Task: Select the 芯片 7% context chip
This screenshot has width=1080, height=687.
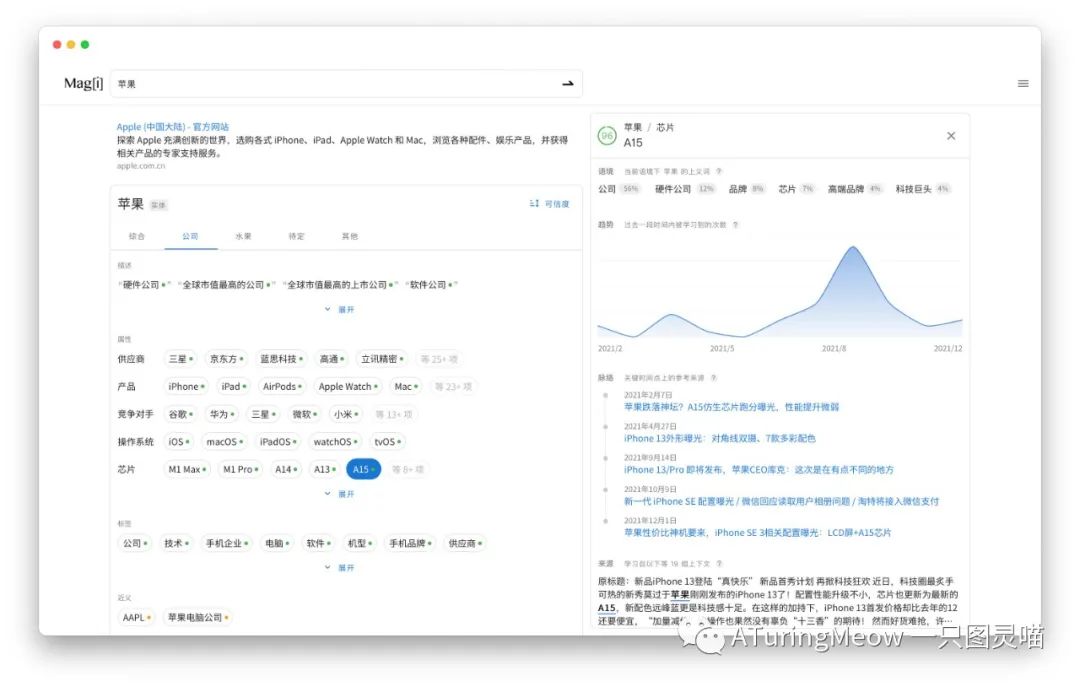Action: [796, 189]
